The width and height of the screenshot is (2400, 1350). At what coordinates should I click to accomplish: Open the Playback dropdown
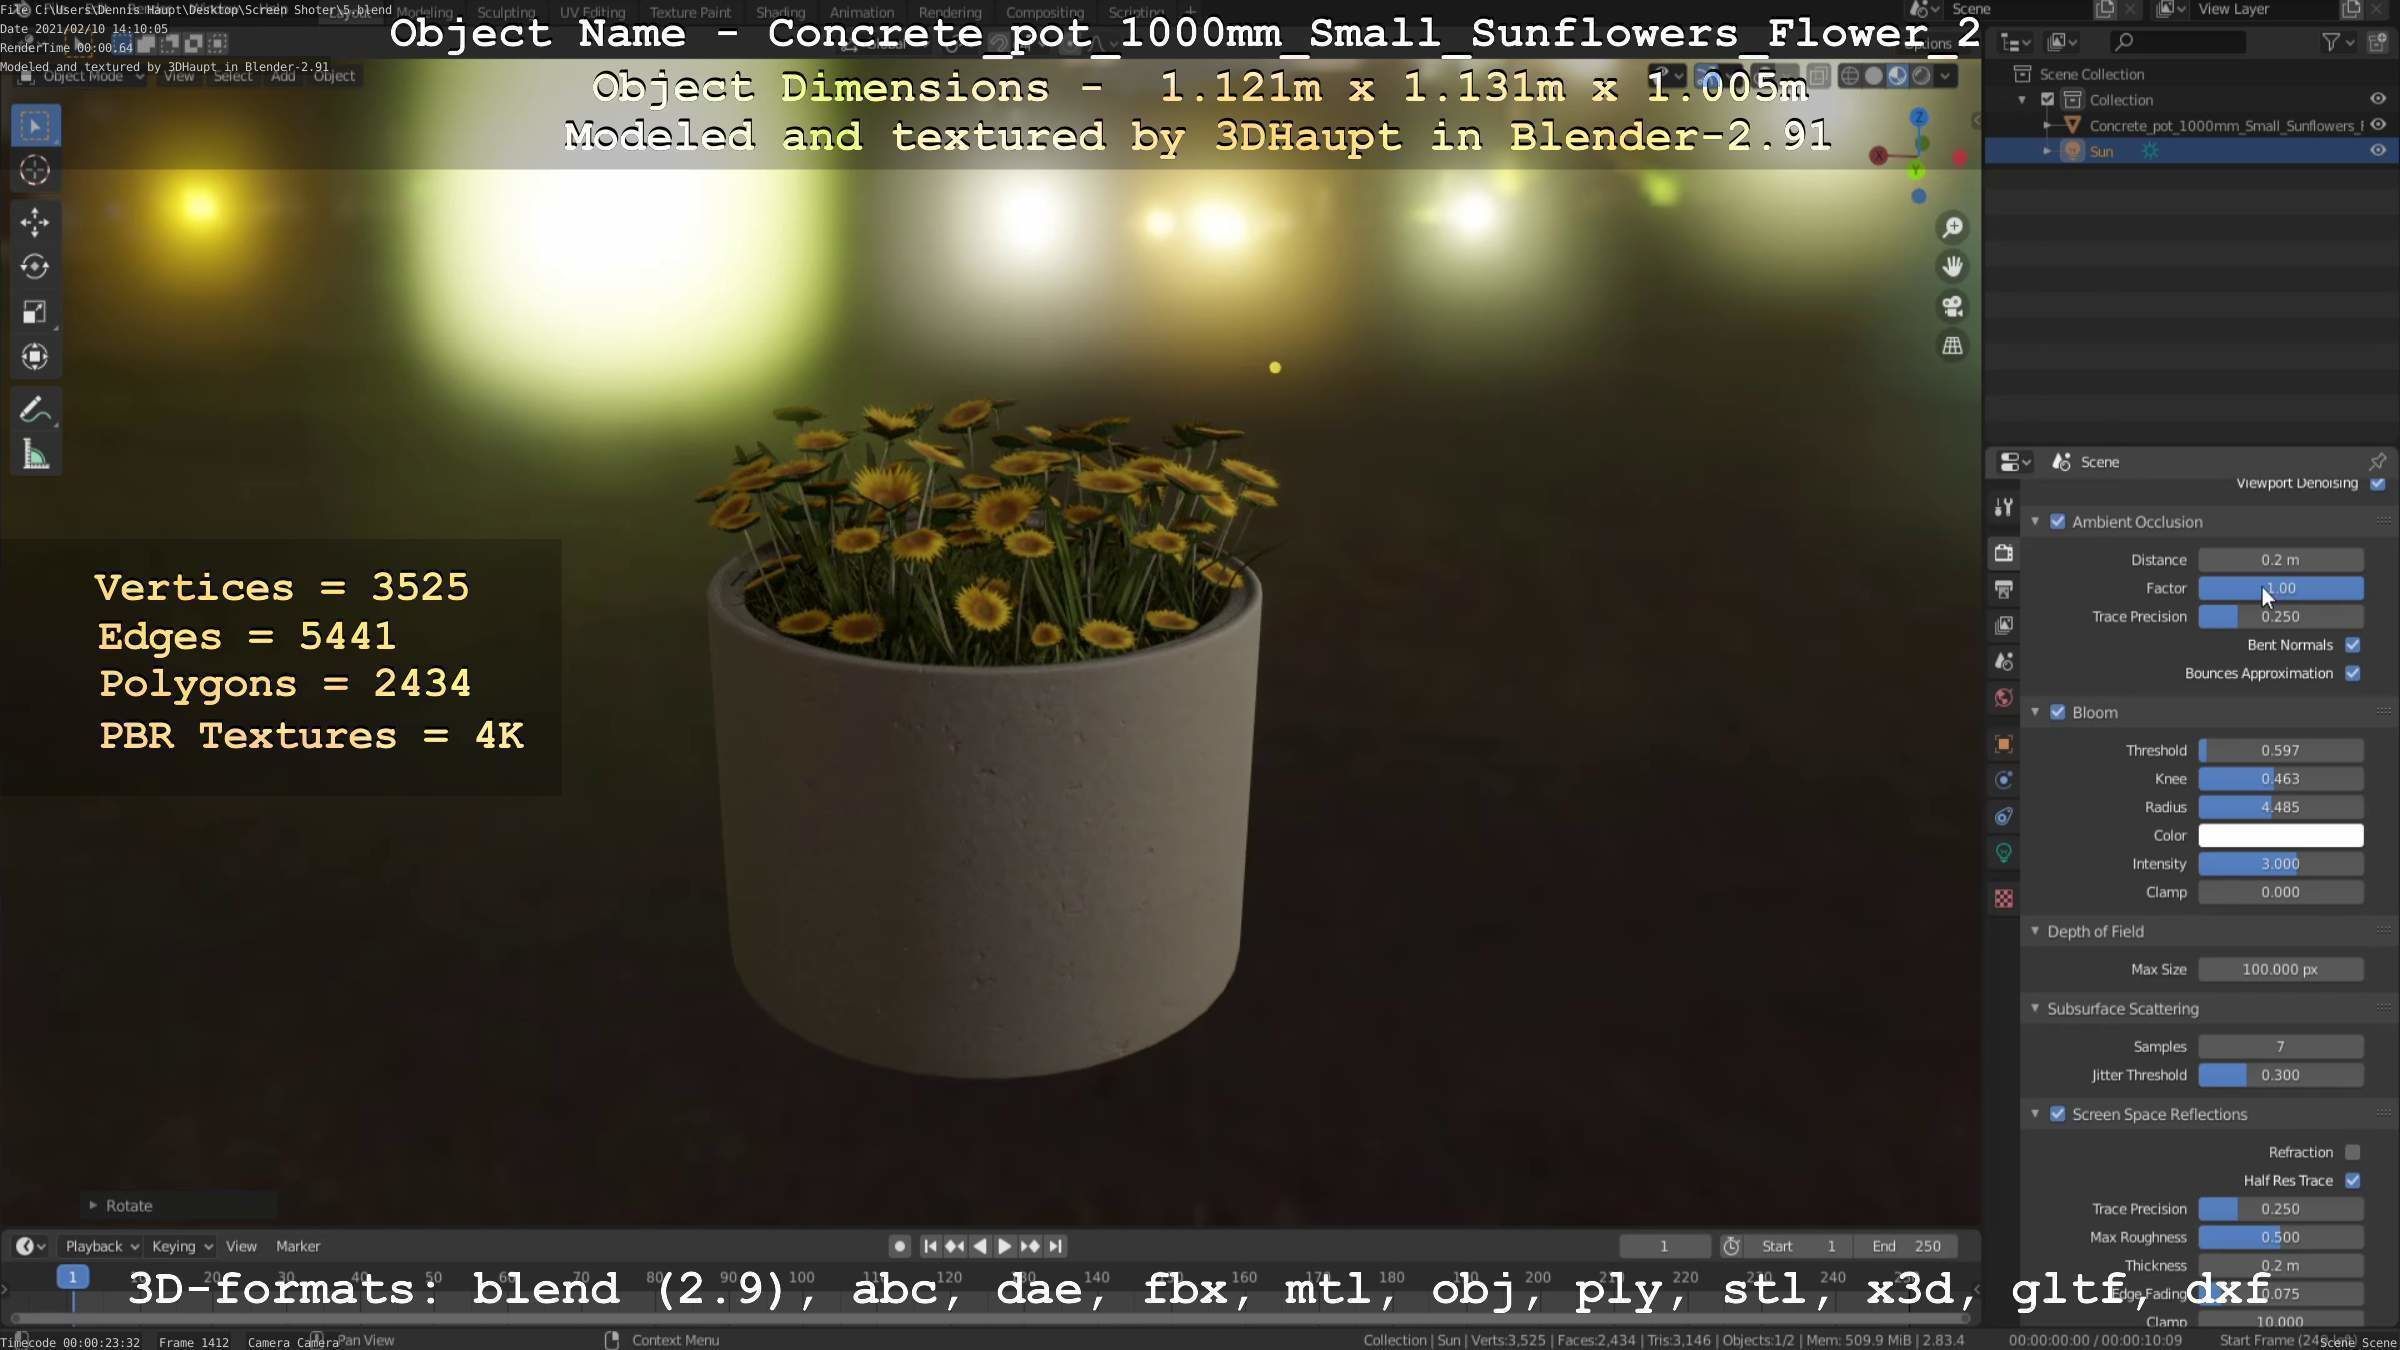(102, 1246)
